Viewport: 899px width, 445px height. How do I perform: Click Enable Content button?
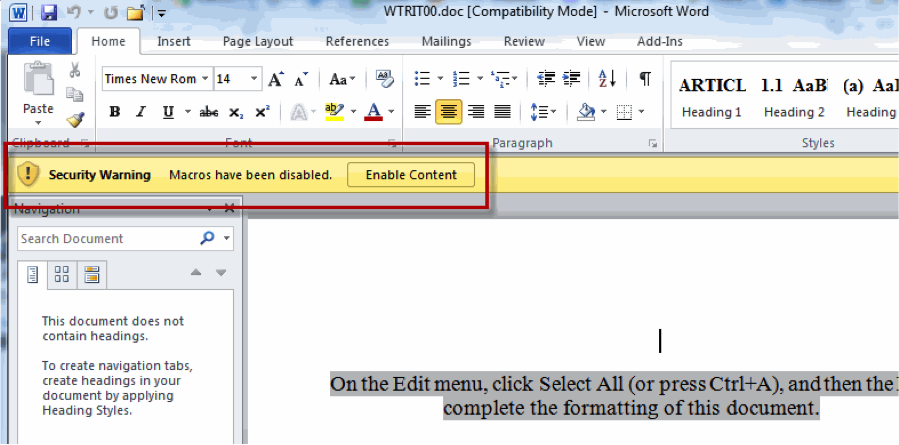point(411,175)
